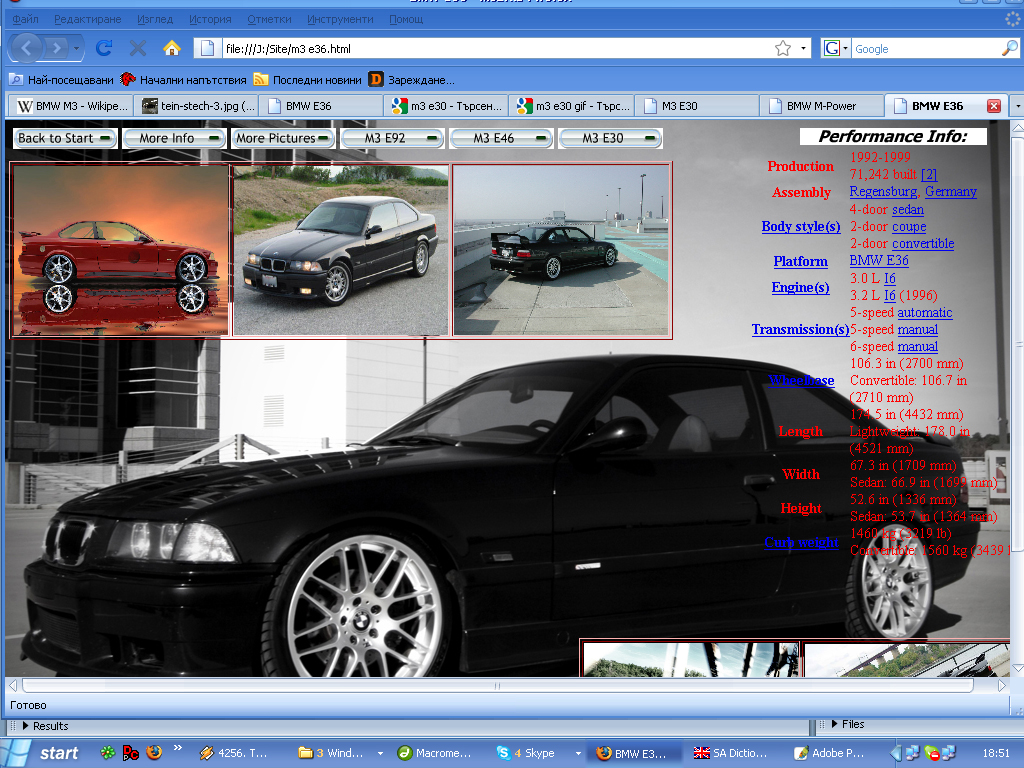Click the Back to Start button
Screen dimensions: 1024x768
click(x=65, y=138)
